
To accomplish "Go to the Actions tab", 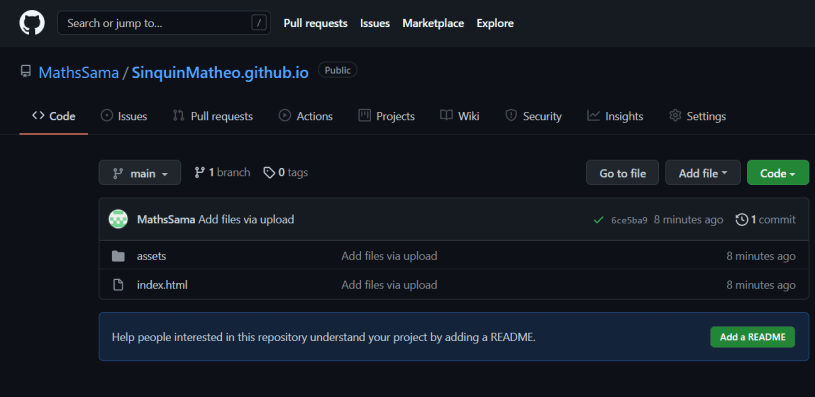I will click(306, 116).
